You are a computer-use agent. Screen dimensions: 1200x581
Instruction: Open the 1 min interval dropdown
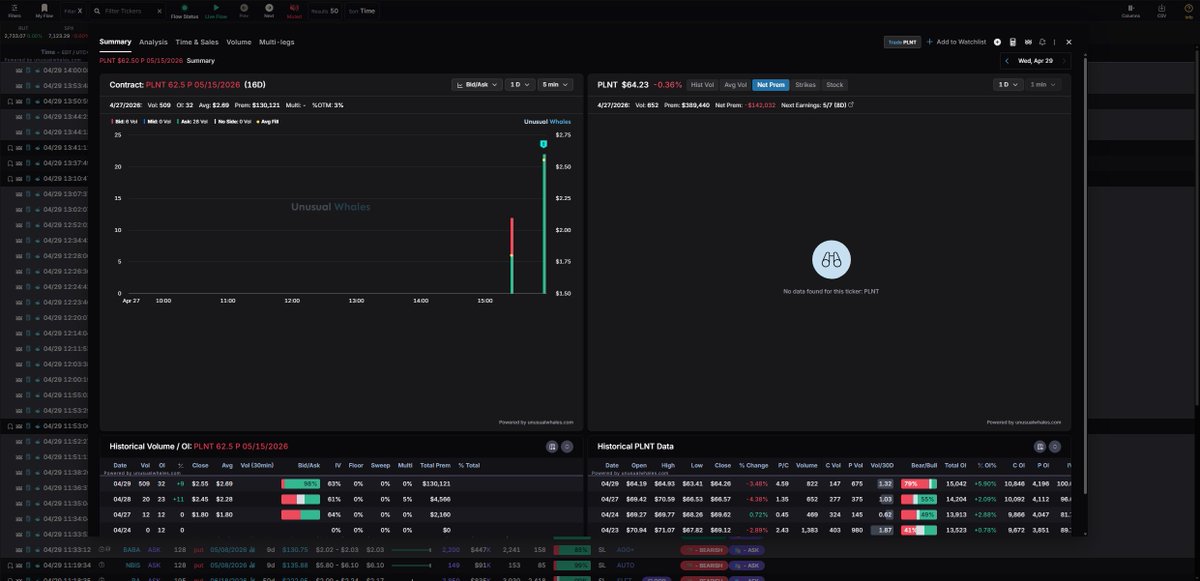click(x=1043, y=85)
